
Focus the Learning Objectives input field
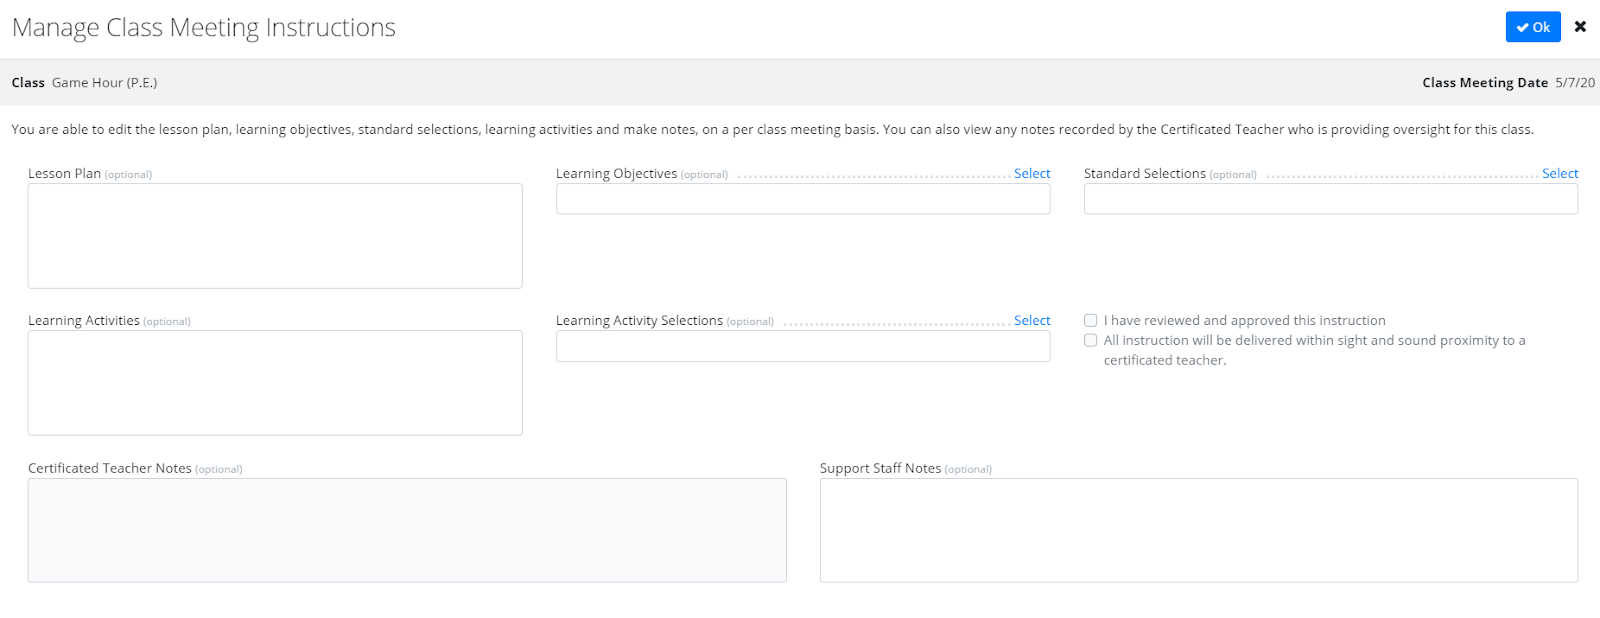803,199
